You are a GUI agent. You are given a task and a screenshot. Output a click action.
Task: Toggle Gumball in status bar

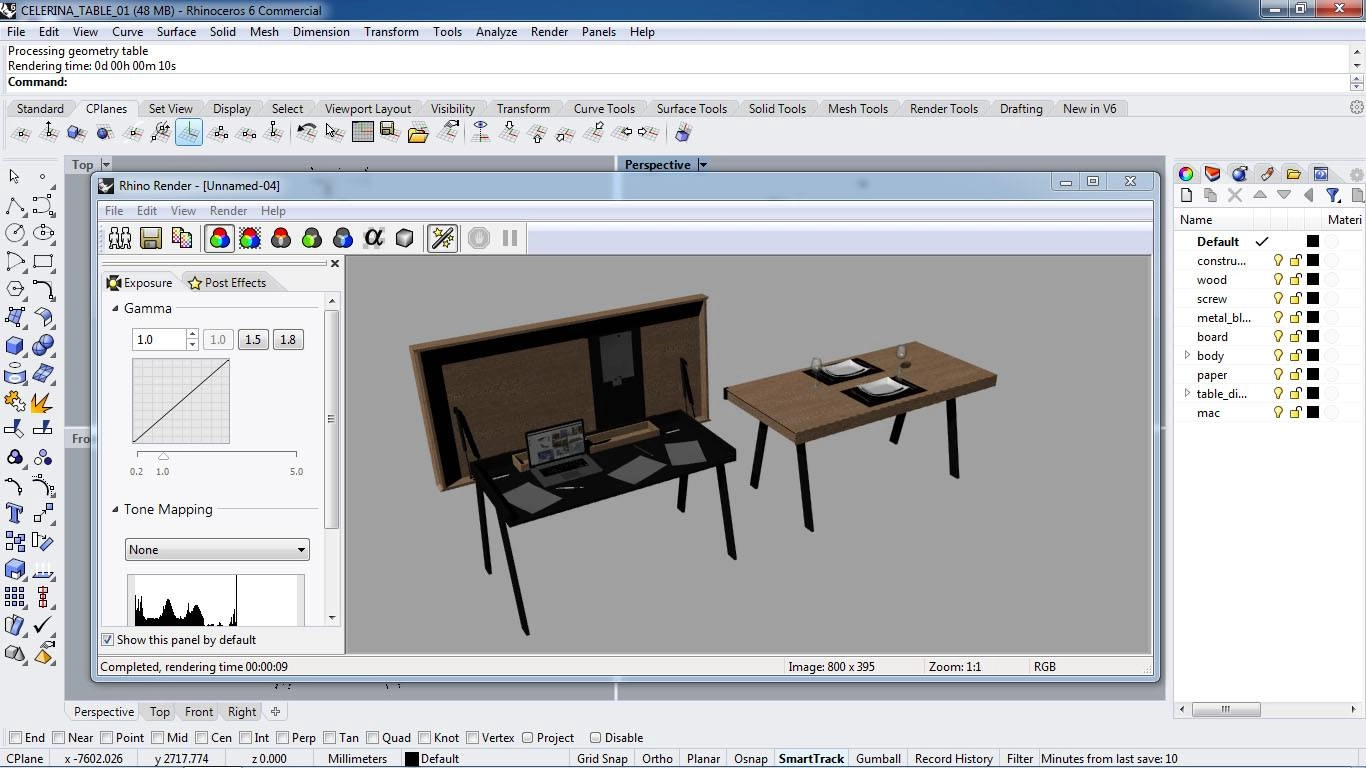click(x=878, y=759)
